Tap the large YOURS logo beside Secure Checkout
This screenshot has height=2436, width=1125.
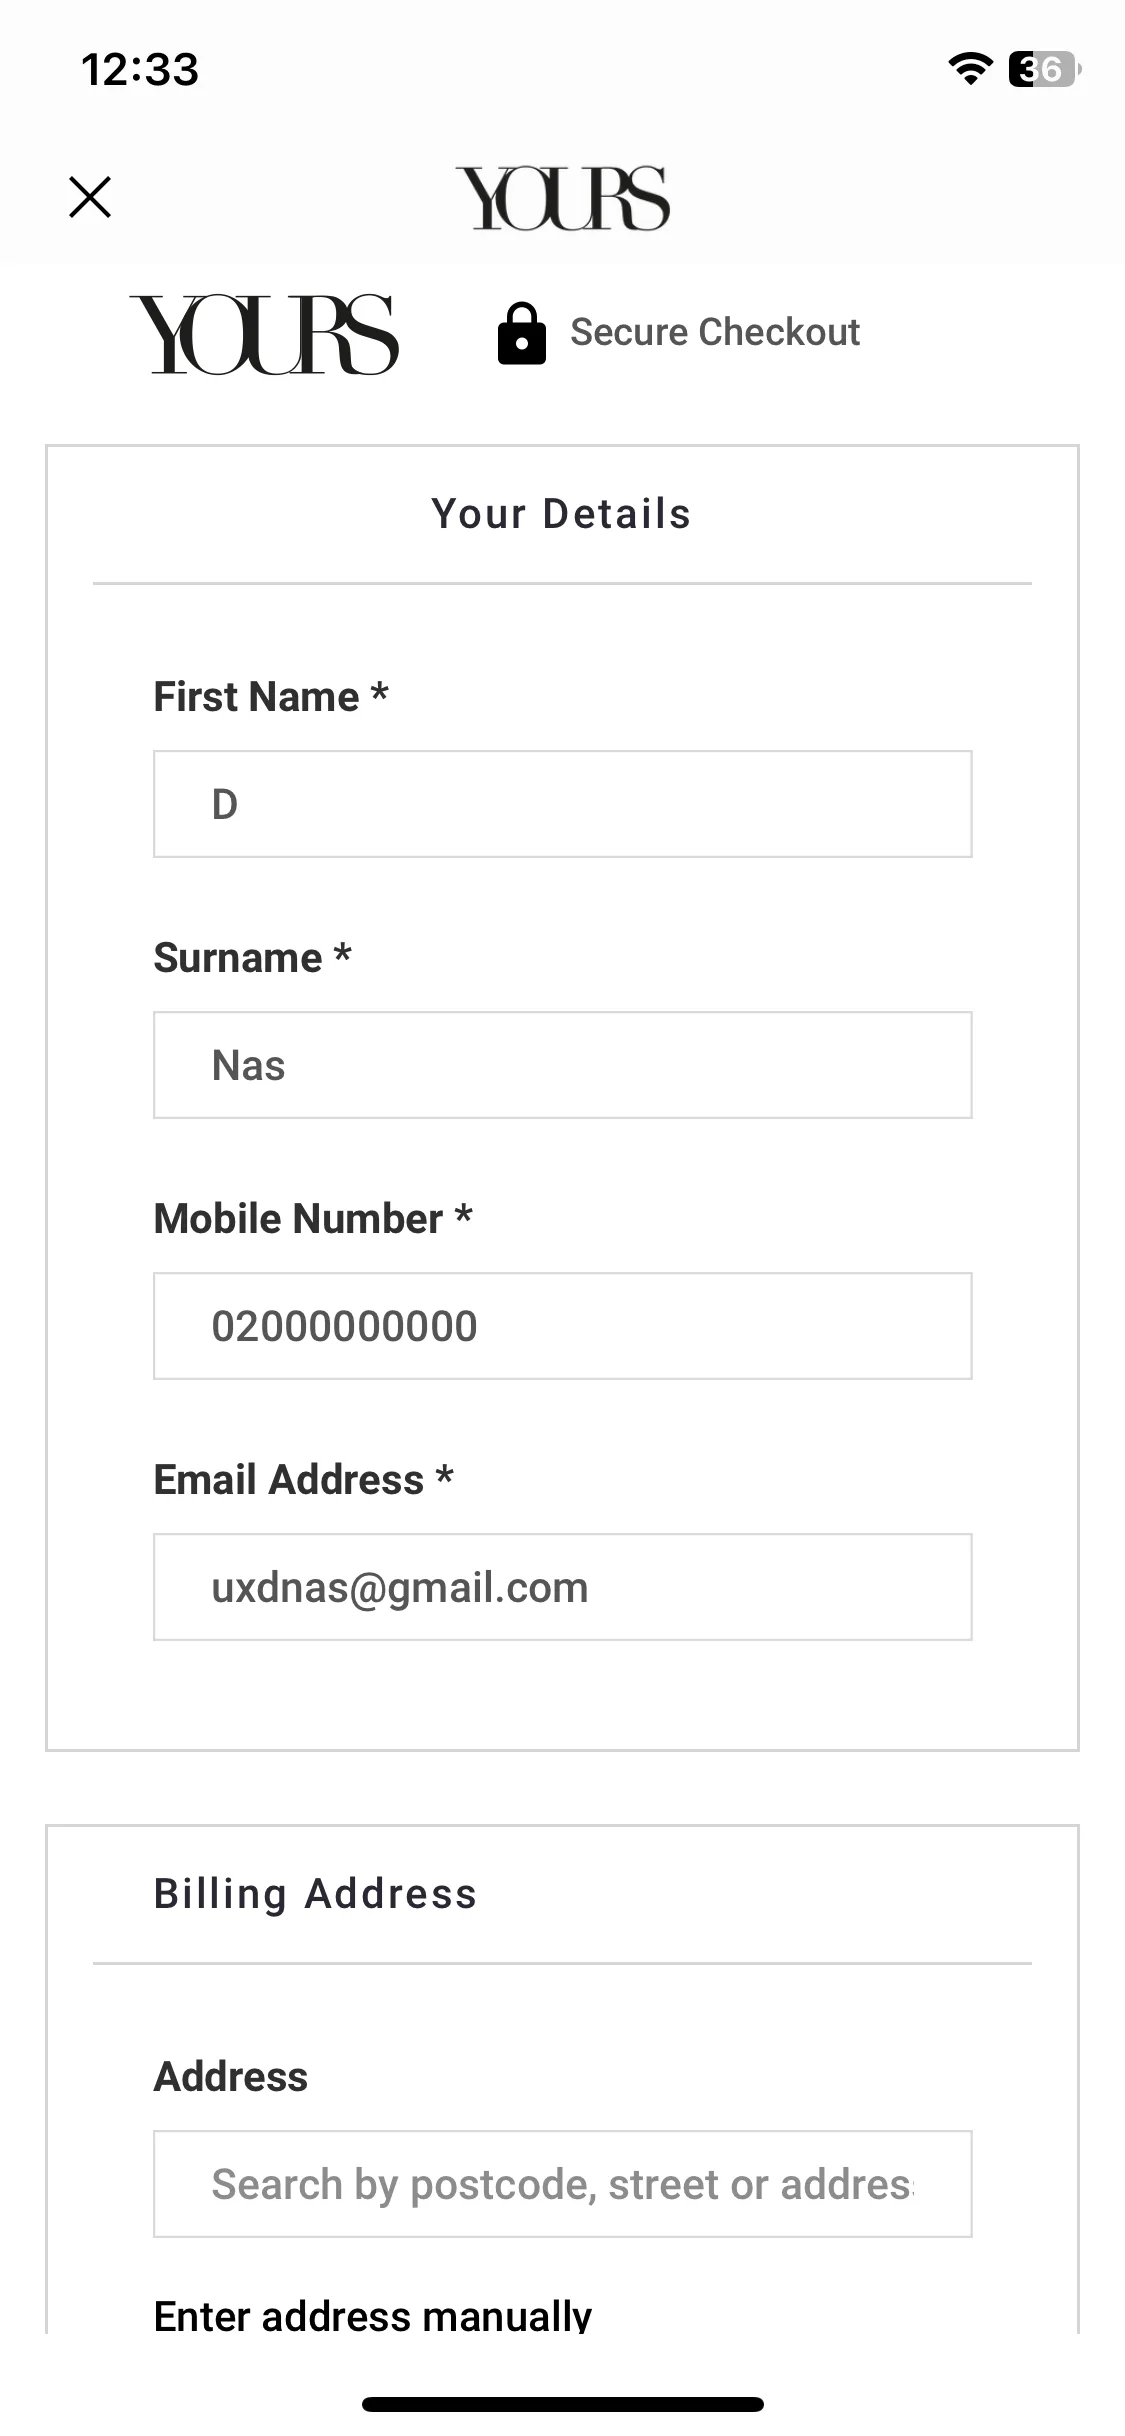click(264, 334)
